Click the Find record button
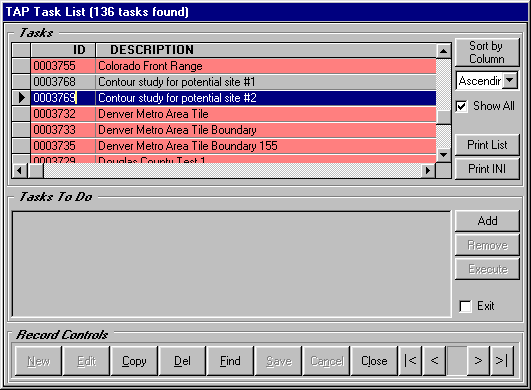This screenshot has width=531, height=390. coord(230,361)
